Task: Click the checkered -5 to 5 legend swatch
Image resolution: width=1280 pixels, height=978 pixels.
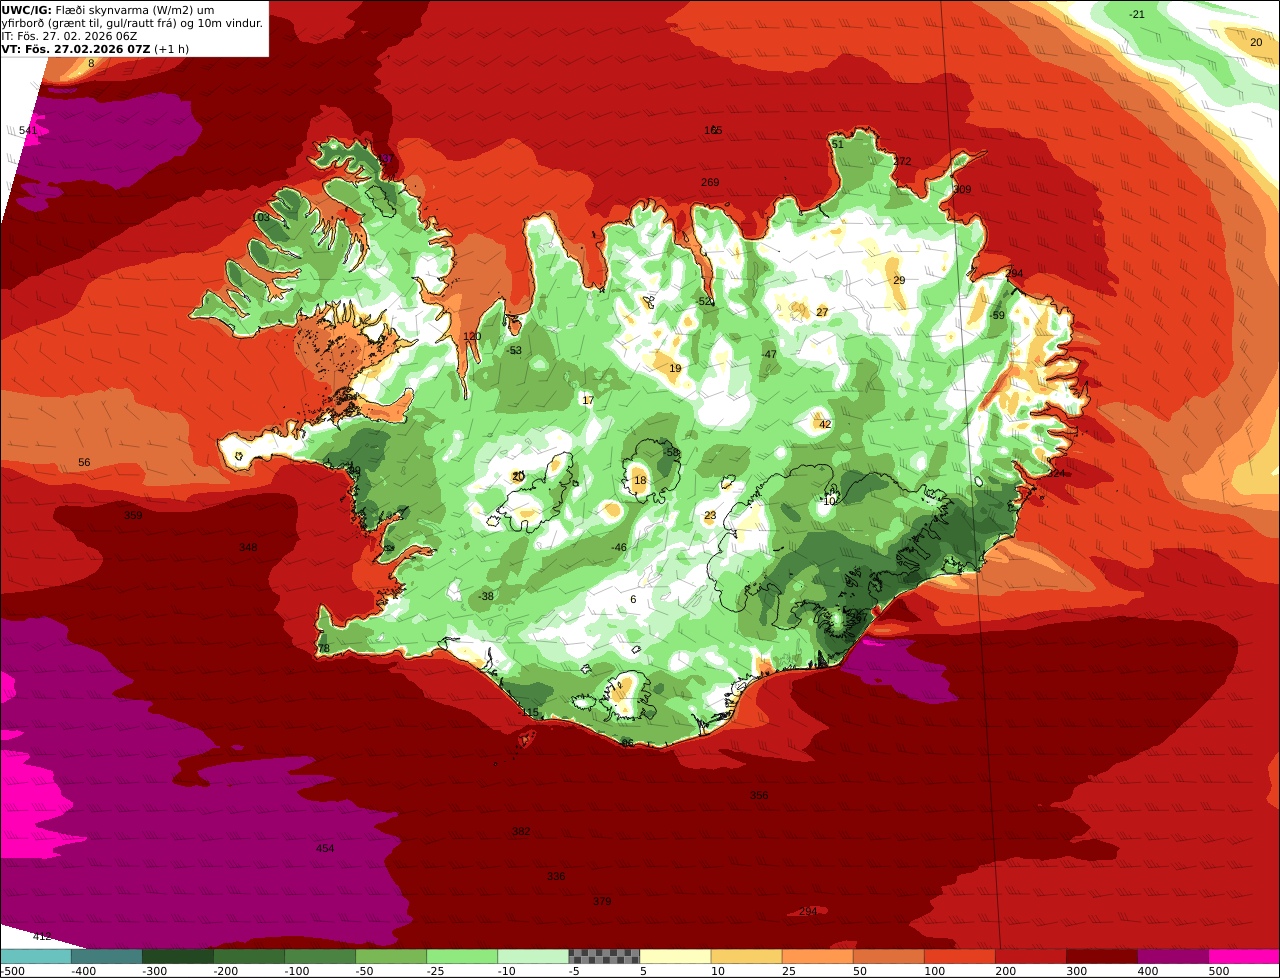Action: coord(604,956)
